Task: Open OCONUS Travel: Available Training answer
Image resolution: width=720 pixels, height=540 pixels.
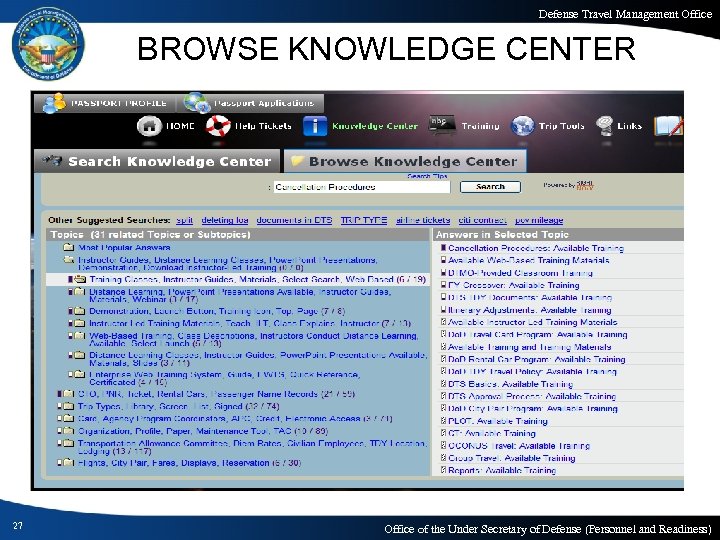Action: coord(519,445)
